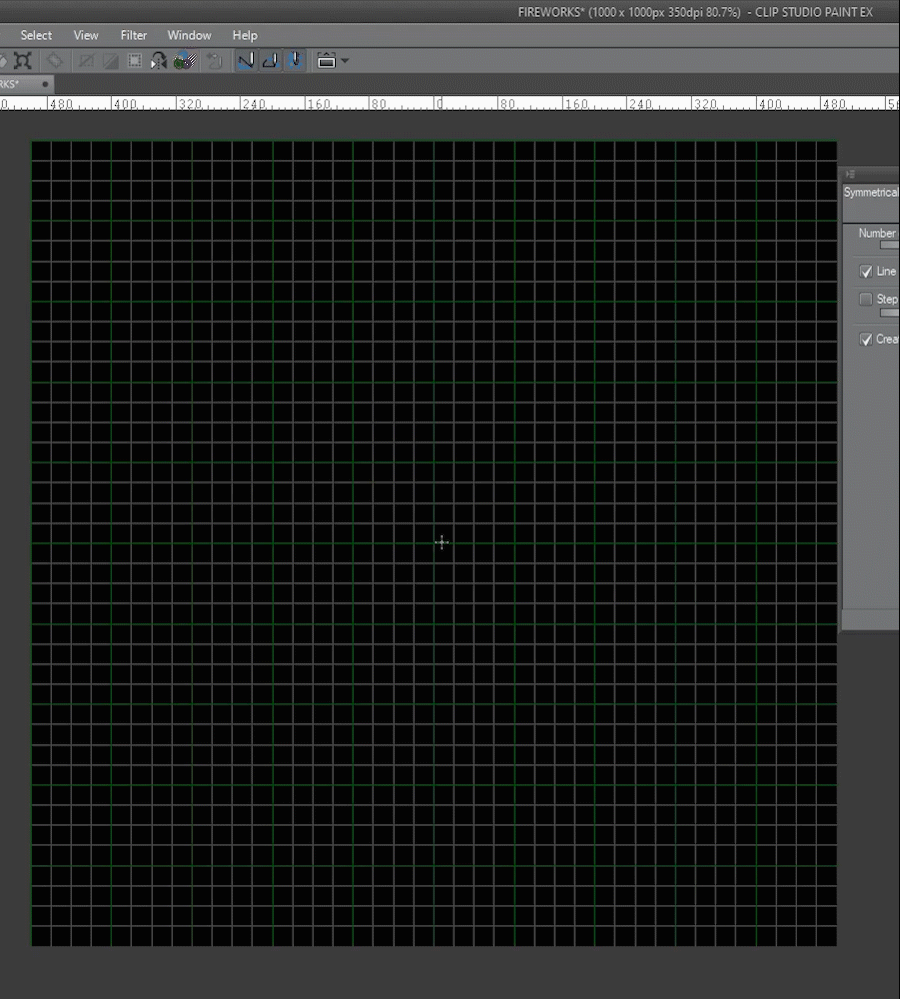Click the Invert selected area icon

coord(110,61)
